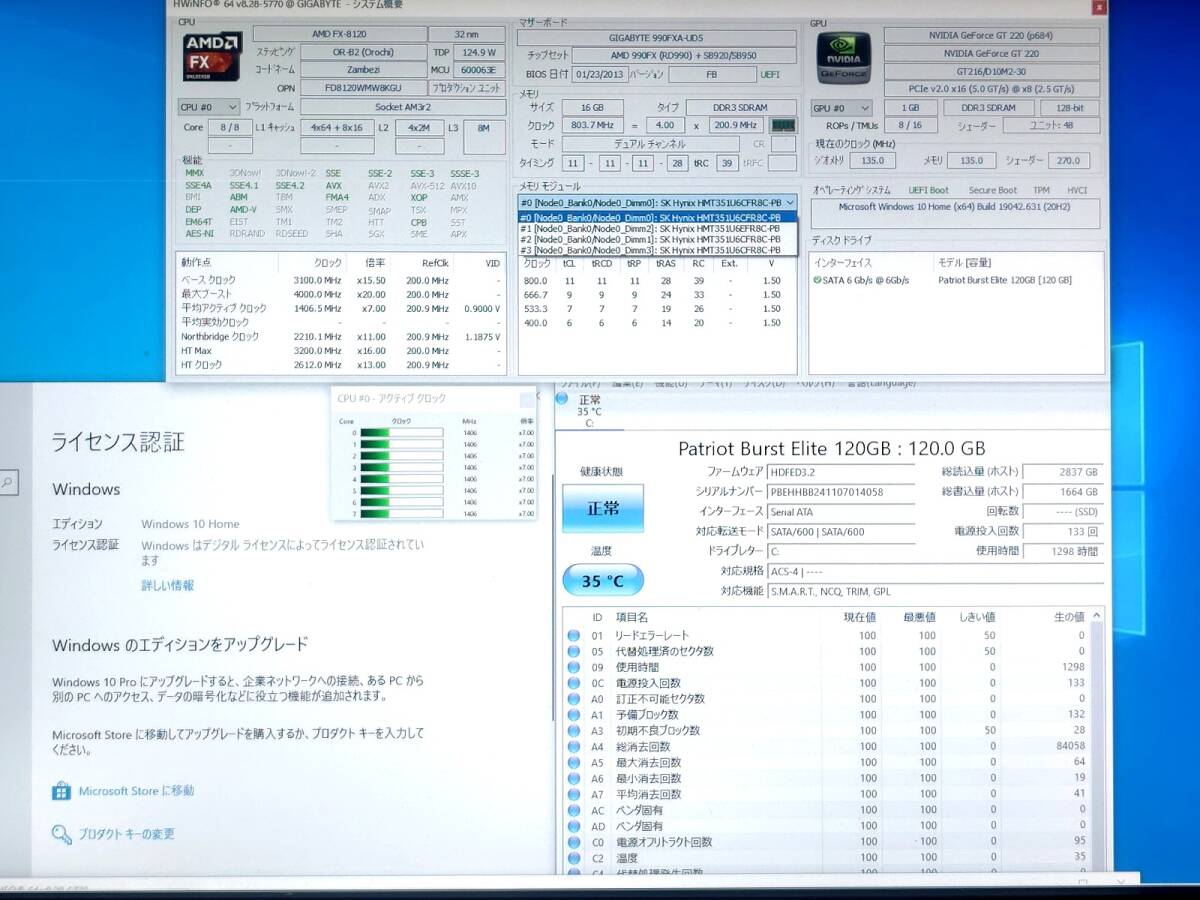Screen dimensions: 1200x900
Task: Click the status orb for SMART row A7
Action: coord(574,795)
